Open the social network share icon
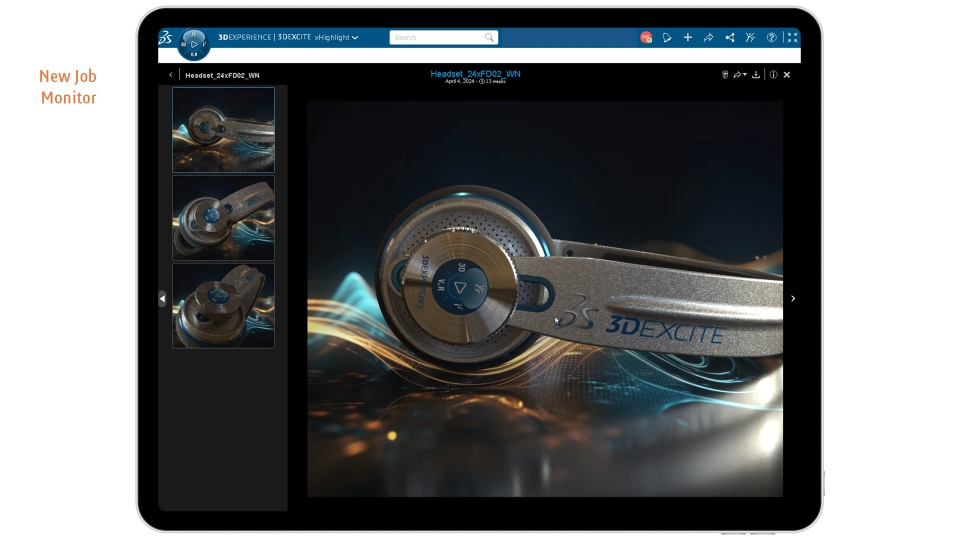 [729, 37]
